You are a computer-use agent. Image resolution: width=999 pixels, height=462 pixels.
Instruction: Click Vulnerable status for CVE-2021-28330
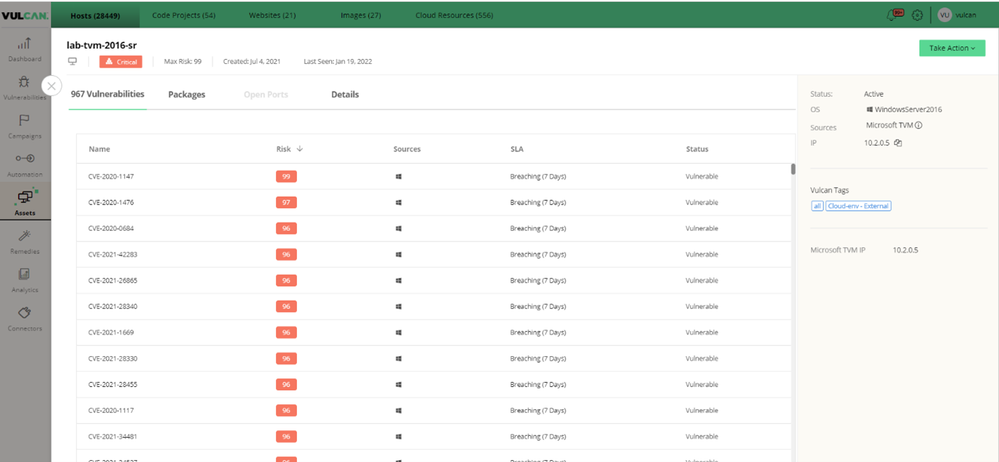[x=701, y=358]
